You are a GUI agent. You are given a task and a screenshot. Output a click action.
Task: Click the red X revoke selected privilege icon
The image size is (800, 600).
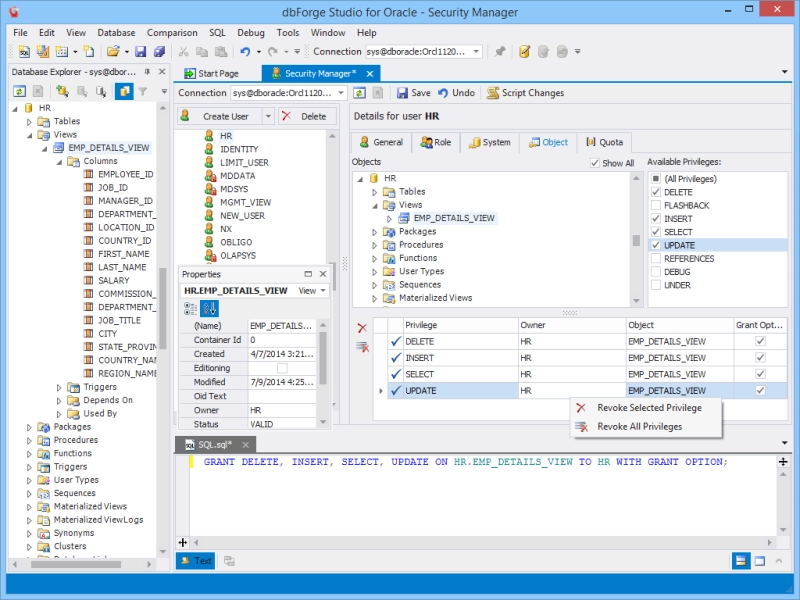coord(362,328)
